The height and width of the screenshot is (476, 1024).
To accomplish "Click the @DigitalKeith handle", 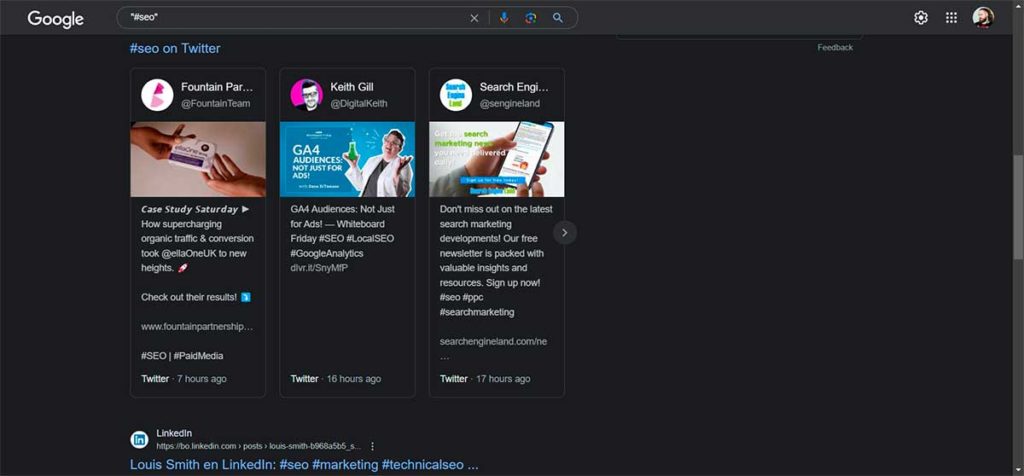I will [x=359, y=103].
